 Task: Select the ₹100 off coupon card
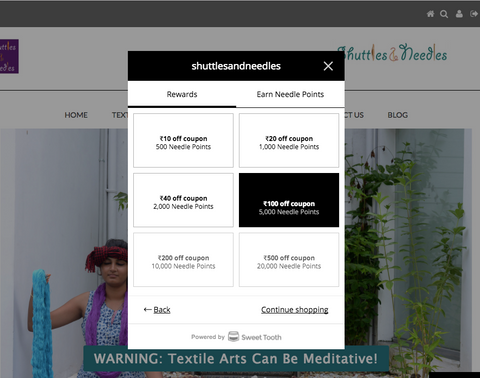(x=289, y=200)
